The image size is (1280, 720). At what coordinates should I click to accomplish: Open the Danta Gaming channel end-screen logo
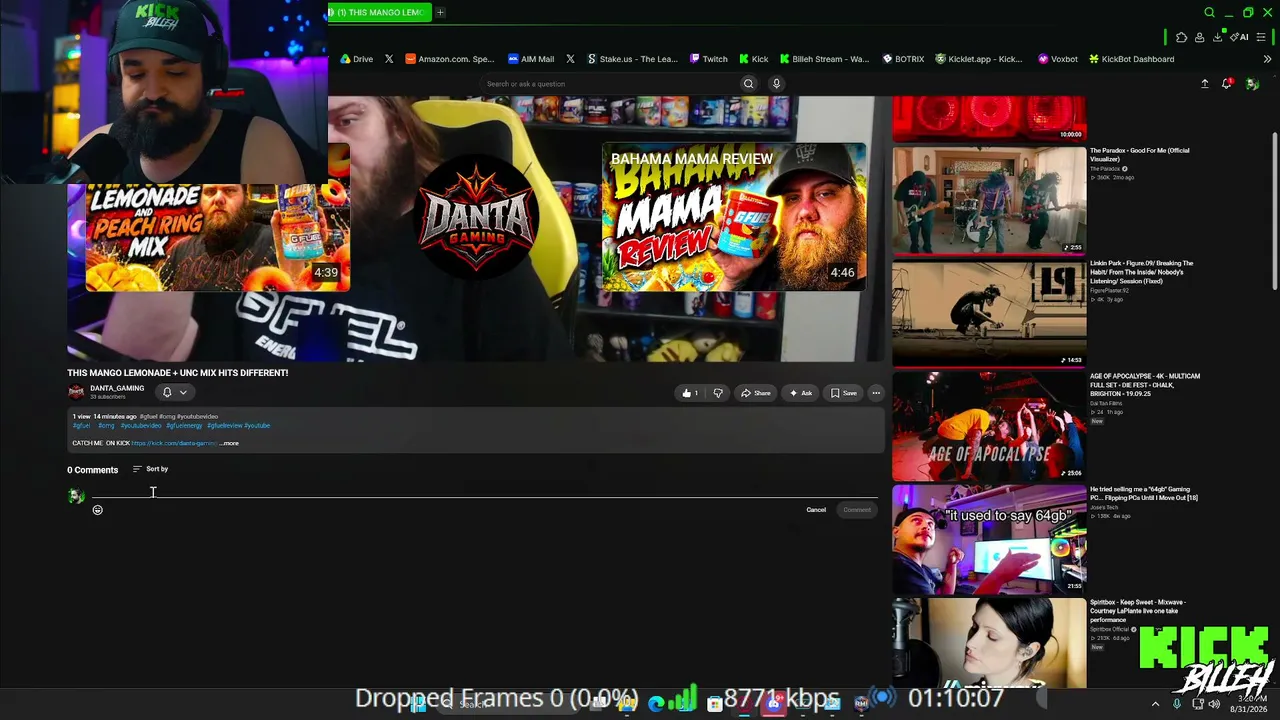(478, 216)
